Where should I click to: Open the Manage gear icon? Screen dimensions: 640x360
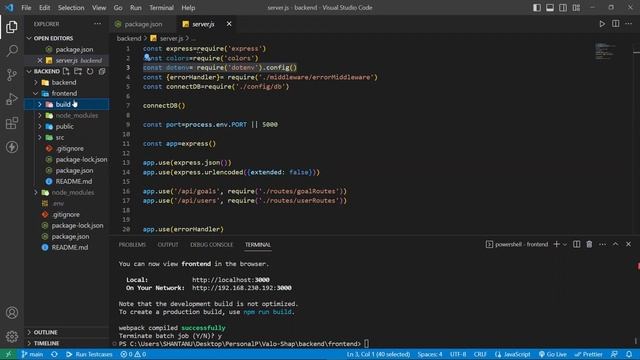coord(12,336)
